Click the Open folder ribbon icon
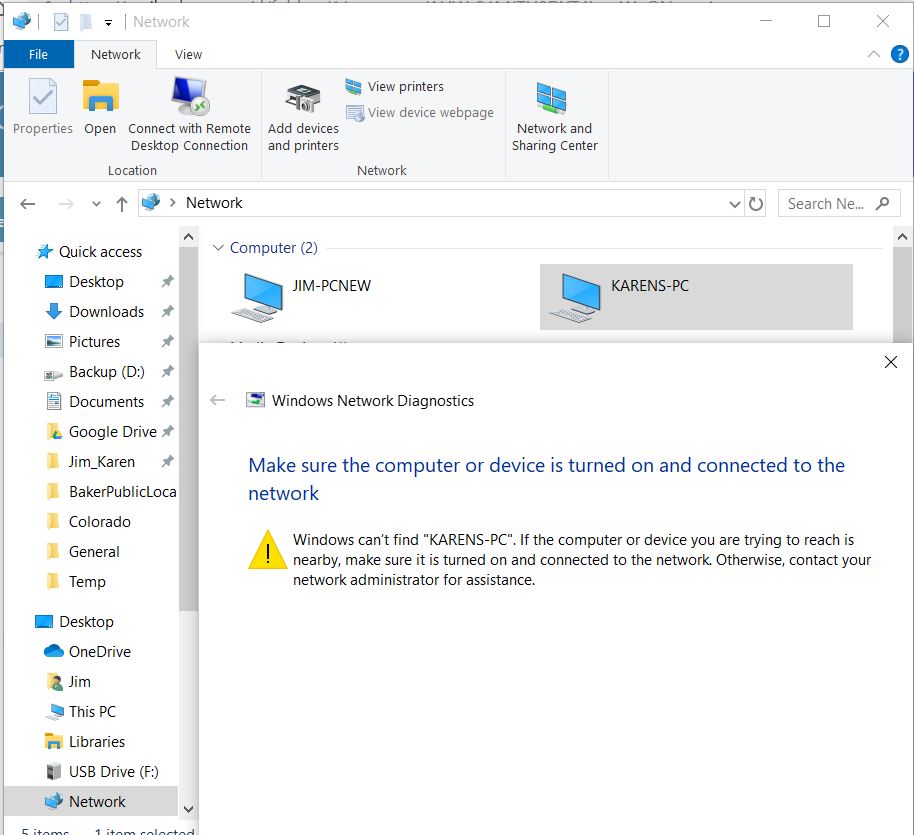Screen dimensions: 914x835 click(100, 96)
